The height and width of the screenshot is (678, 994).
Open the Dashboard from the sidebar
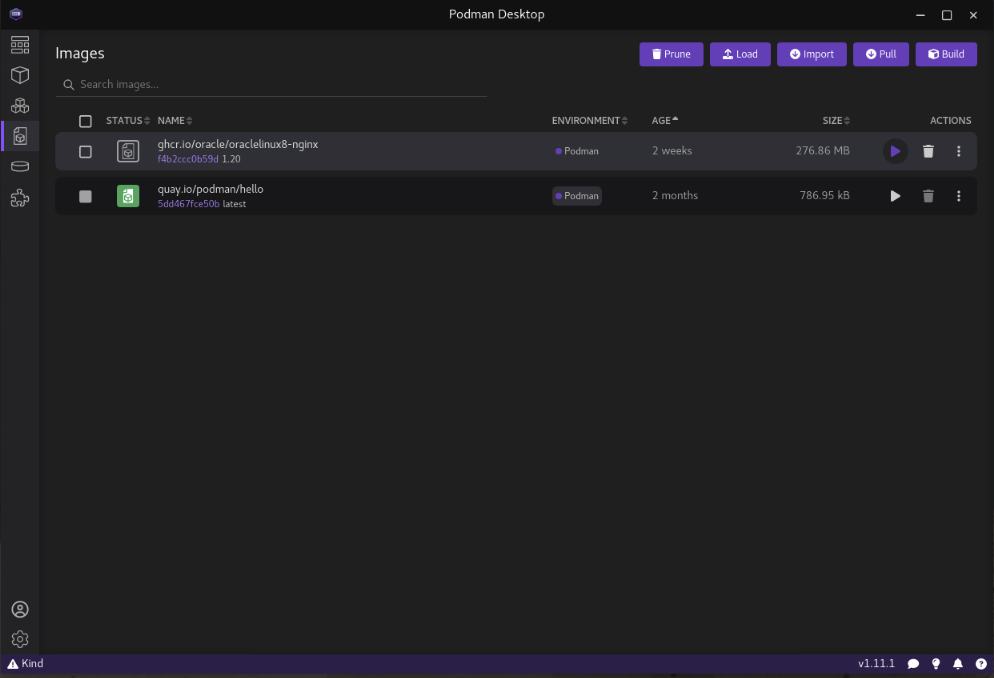click(20, 45)
